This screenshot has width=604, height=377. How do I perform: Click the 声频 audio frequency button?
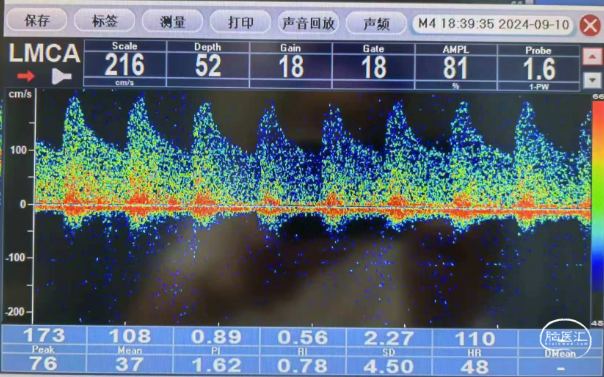376,23
